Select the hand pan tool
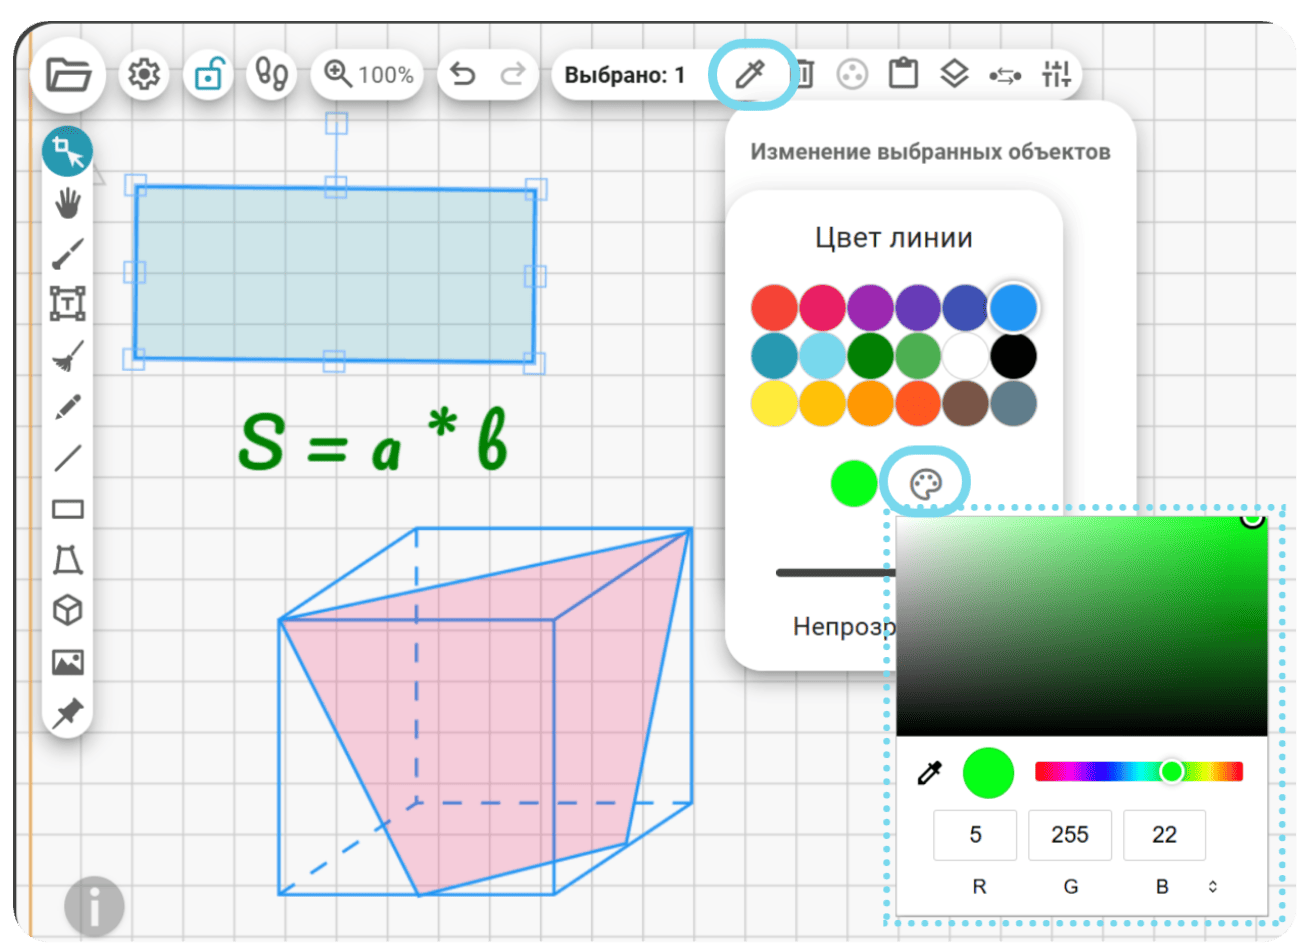The width and height of the screenshot is (1316, 950). click(68, 203)
